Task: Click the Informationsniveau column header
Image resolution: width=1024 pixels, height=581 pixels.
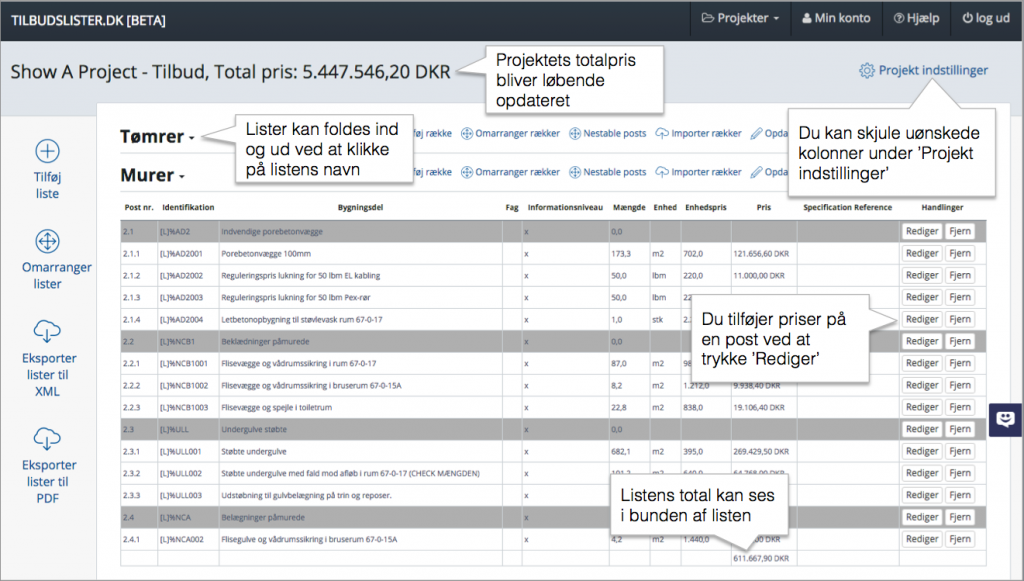Action: (x=565, y=208)
